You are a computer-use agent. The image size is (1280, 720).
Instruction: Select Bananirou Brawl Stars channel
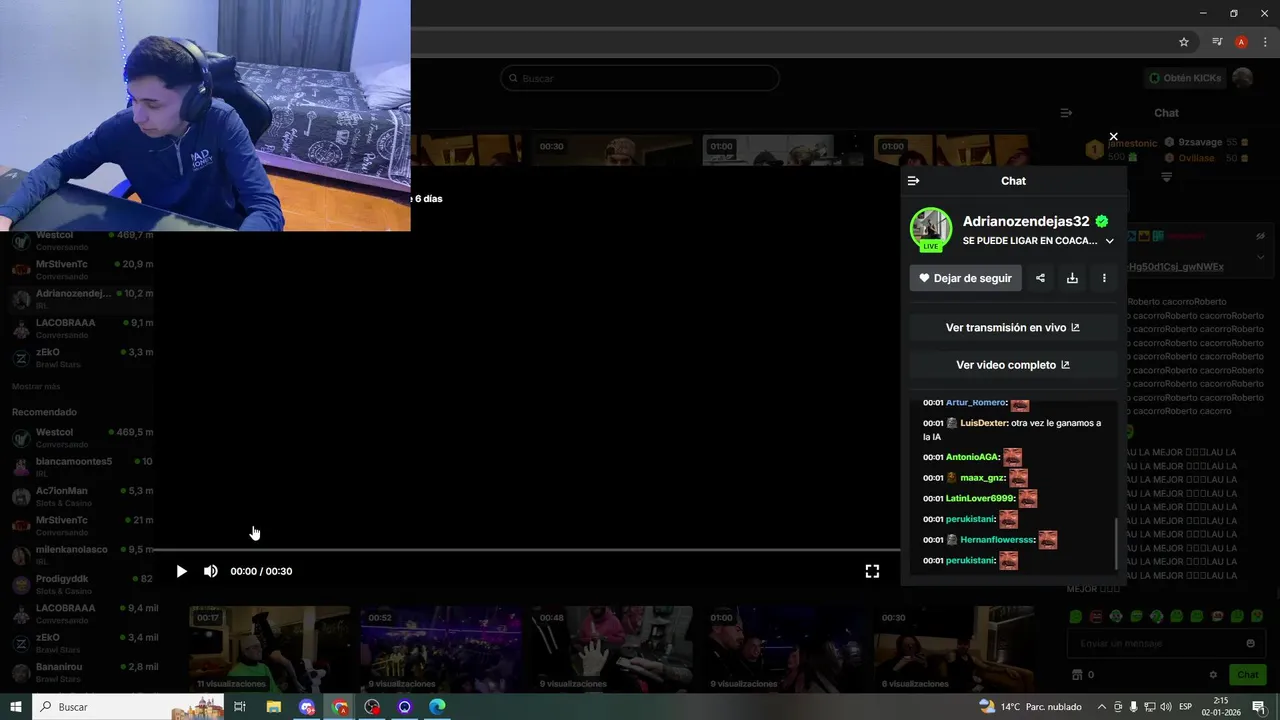[82, 672]
